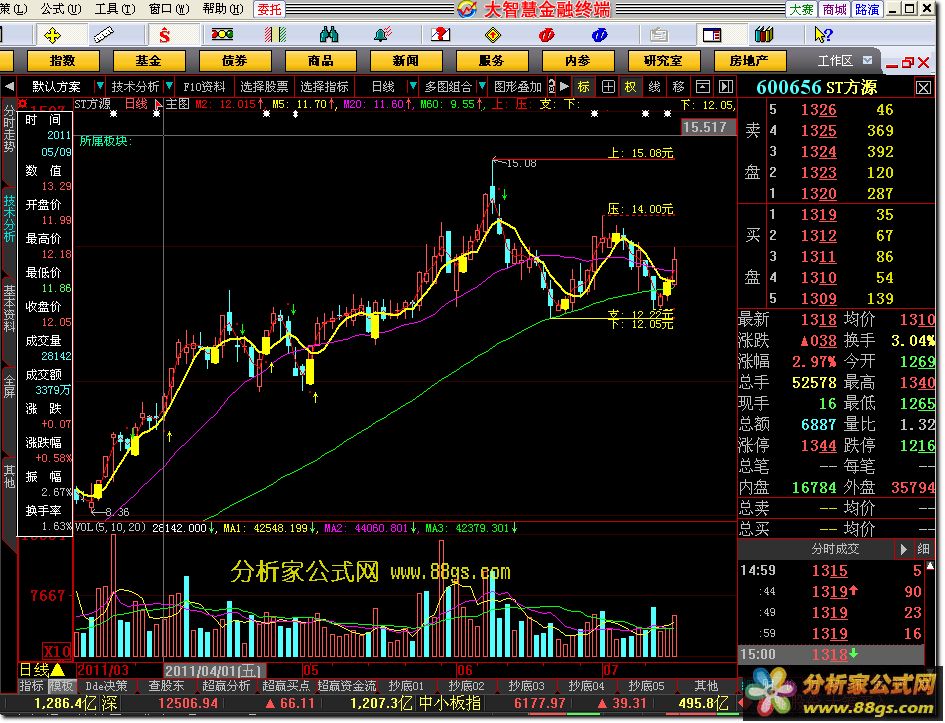Open the binoculars search tool

[x=329, y=35]
